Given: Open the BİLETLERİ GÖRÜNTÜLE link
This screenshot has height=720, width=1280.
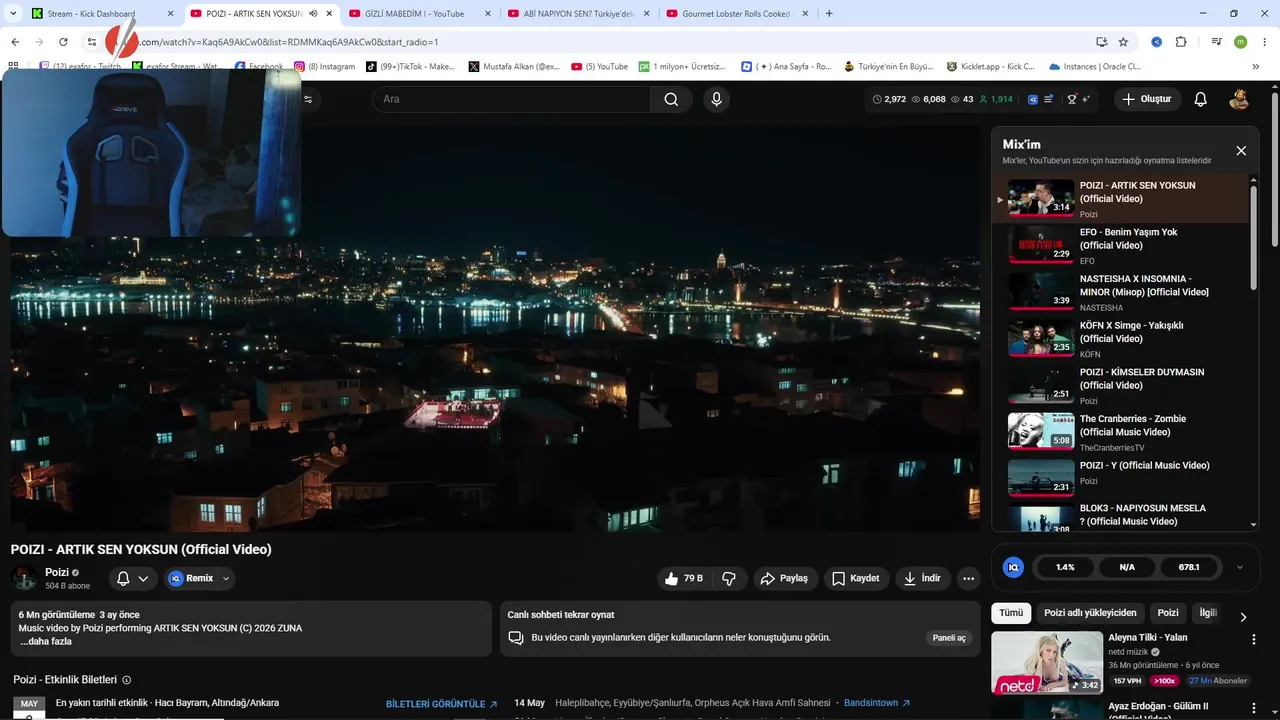Looking at the screenshot, I should coord(441,704).
